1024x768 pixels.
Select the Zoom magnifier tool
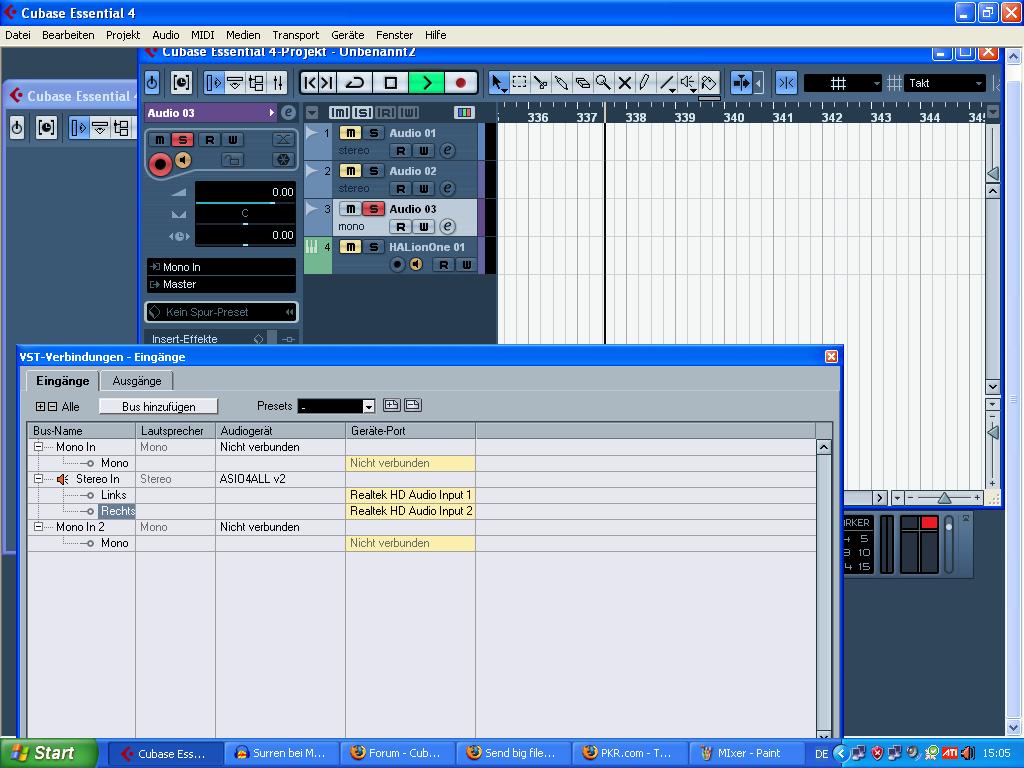coord(603,83)
